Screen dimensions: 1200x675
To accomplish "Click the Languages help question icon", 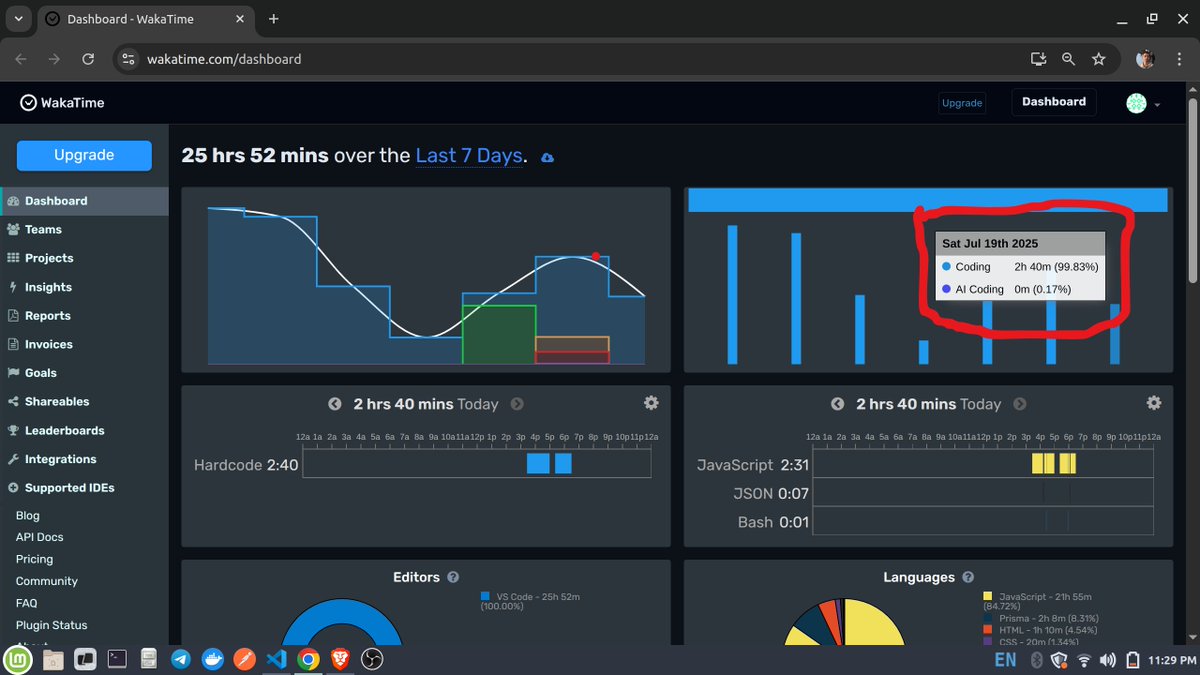I will click(x=968, y=577).
